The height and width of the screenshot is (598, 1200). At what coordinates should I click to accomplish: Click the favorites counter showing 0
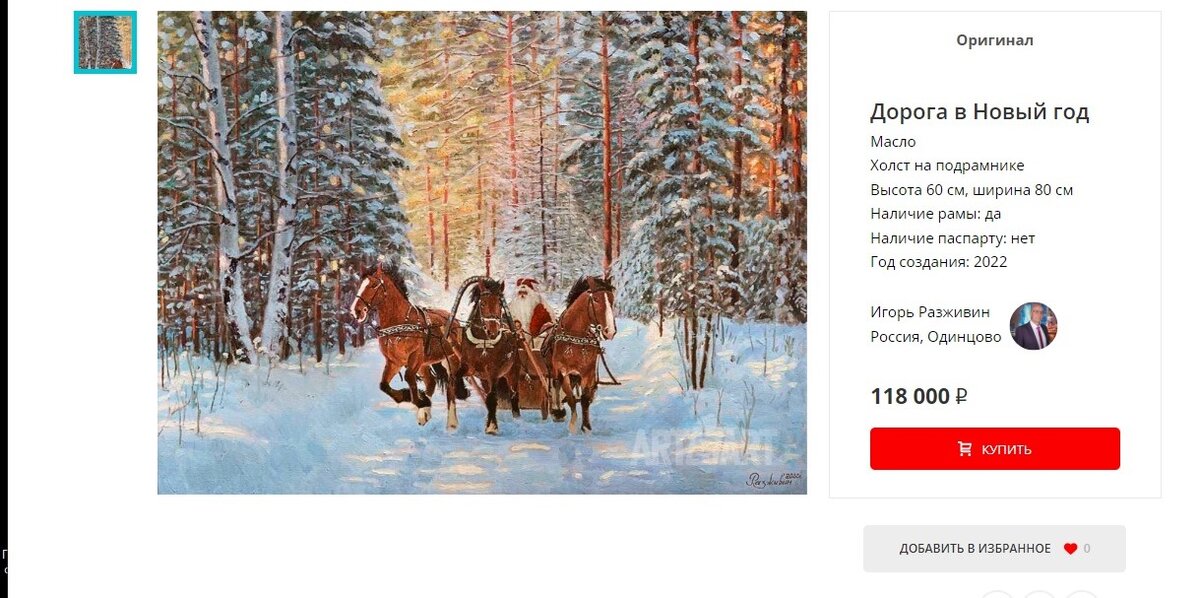pos(1087,549)
